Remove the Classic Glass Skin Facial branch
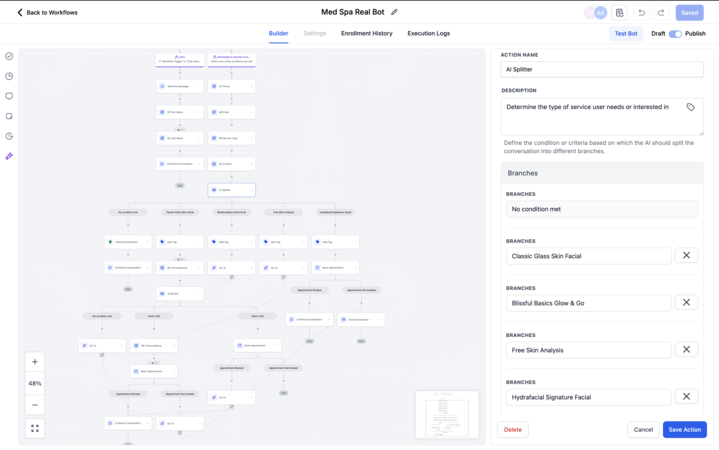Viewport: 719px width, 450px height. point(686,255)
